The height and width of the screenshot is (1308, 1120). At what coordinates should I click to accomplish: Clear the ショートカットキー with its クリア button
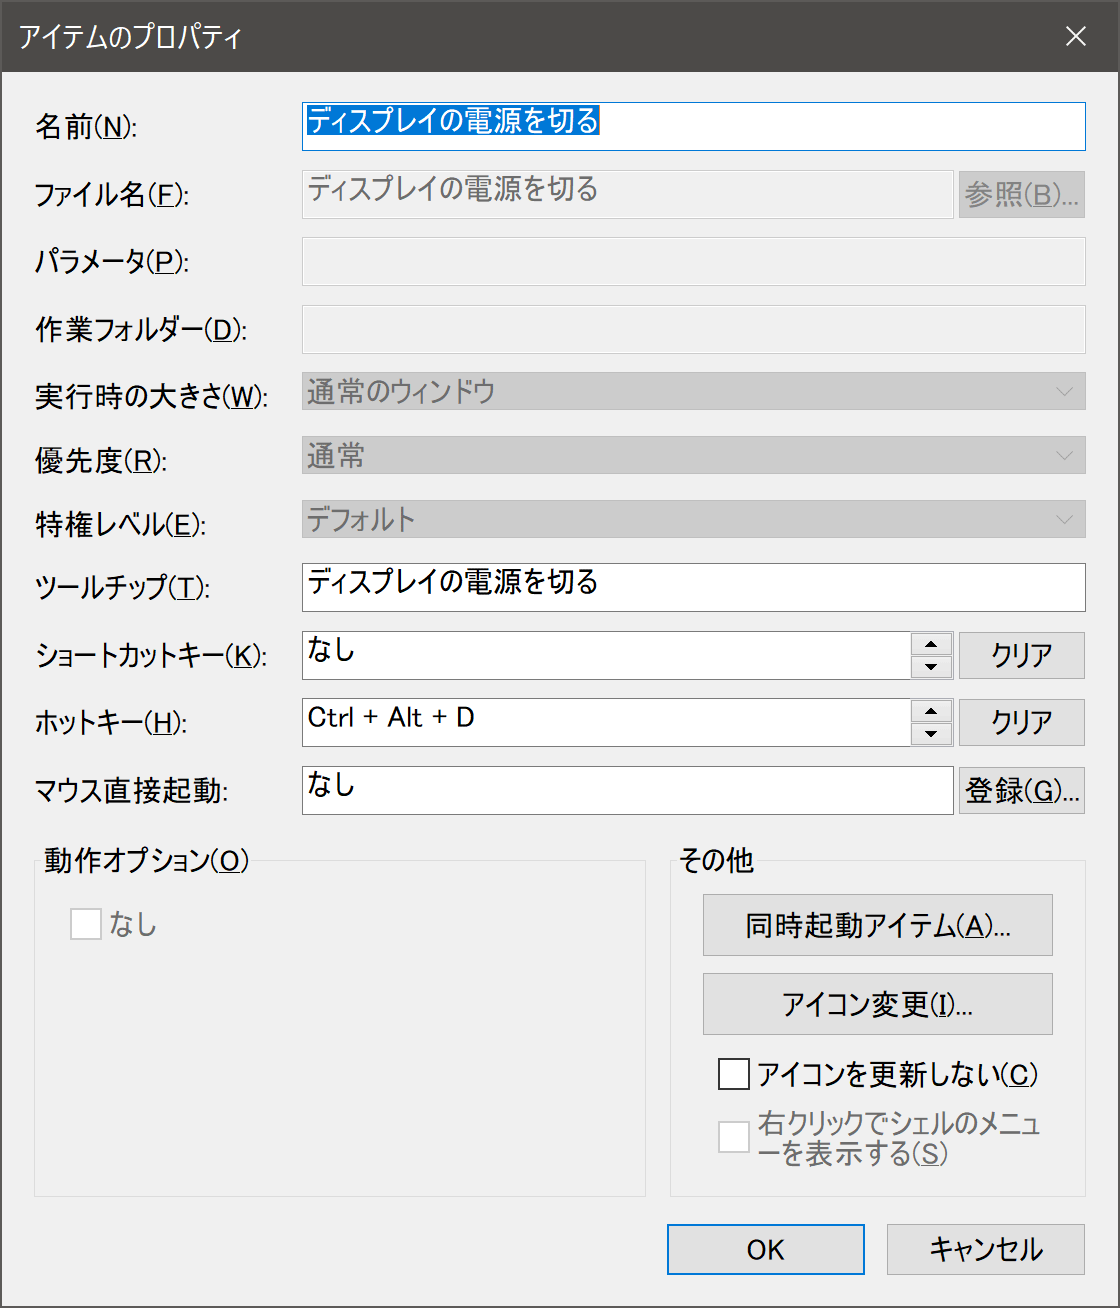coord(1021,656)
